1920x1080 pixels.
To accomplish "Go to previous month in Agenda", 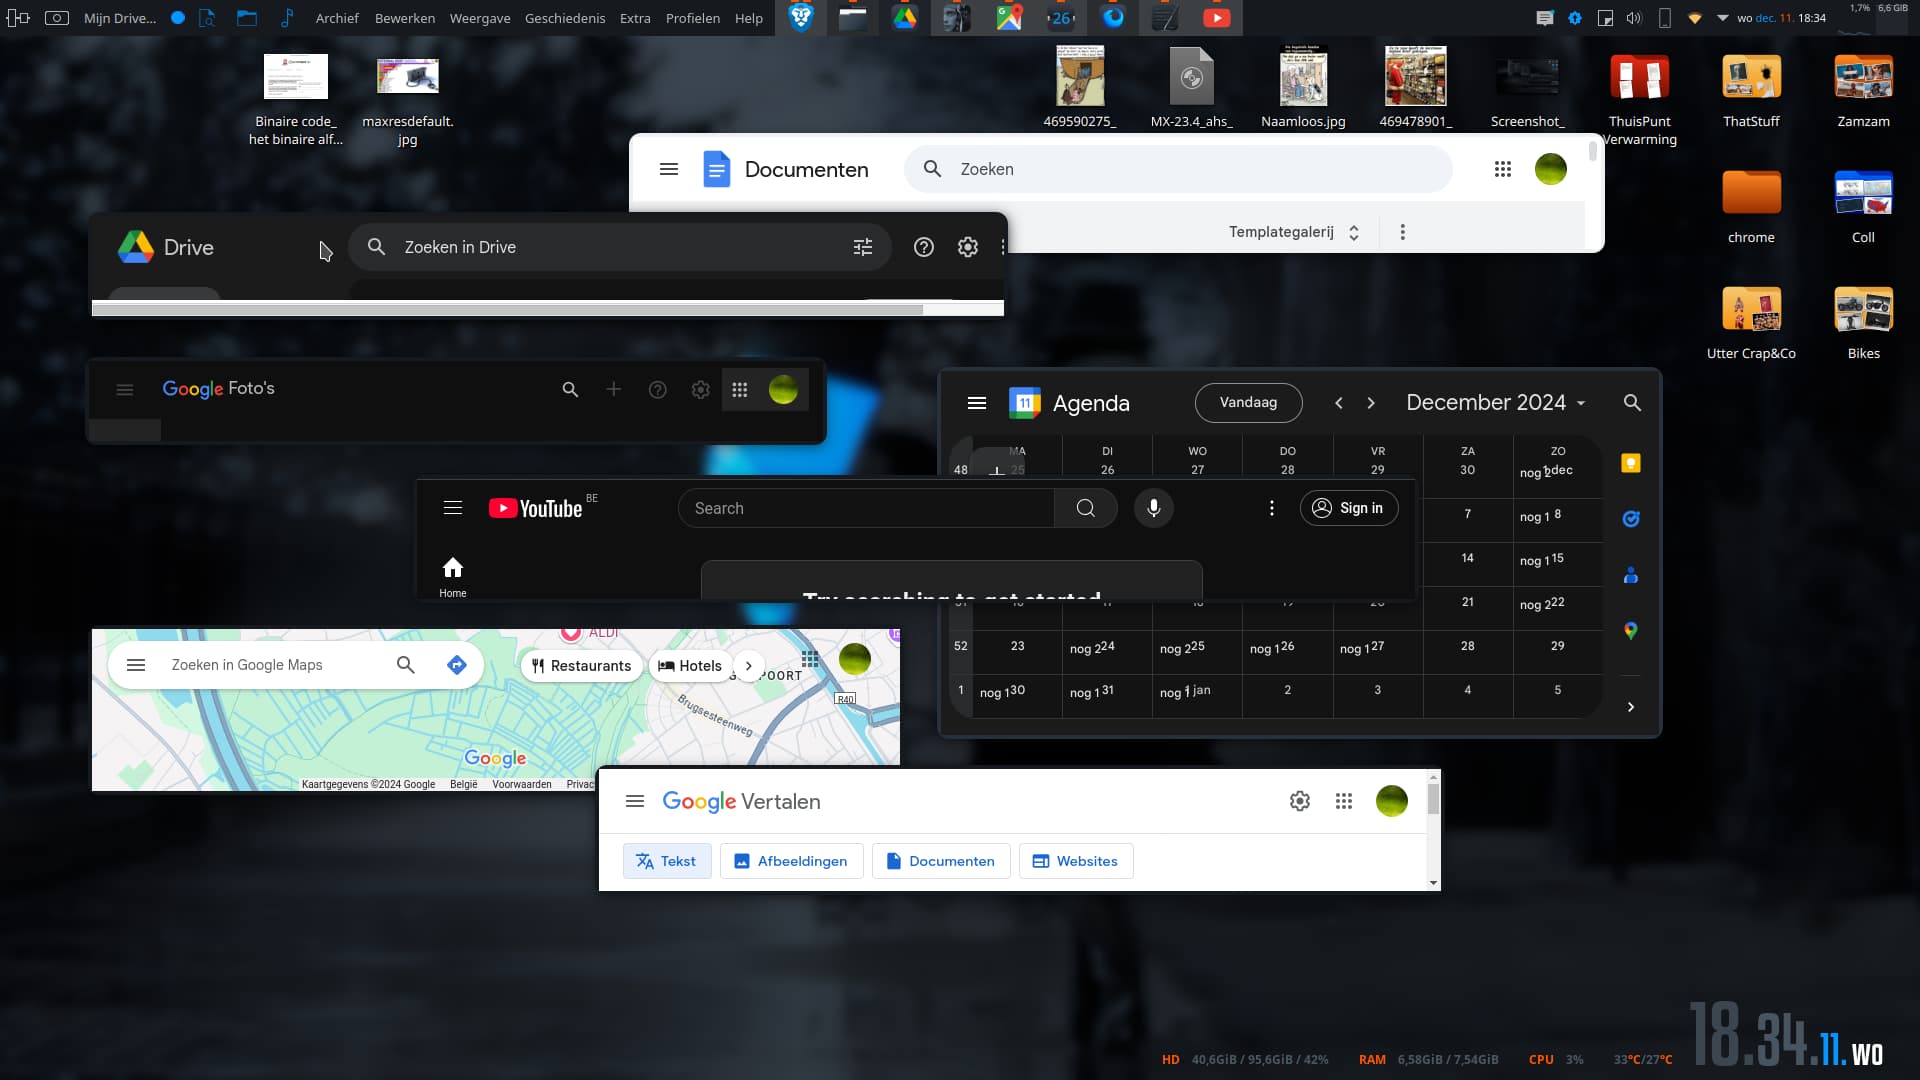I will tap(1338, 403).
